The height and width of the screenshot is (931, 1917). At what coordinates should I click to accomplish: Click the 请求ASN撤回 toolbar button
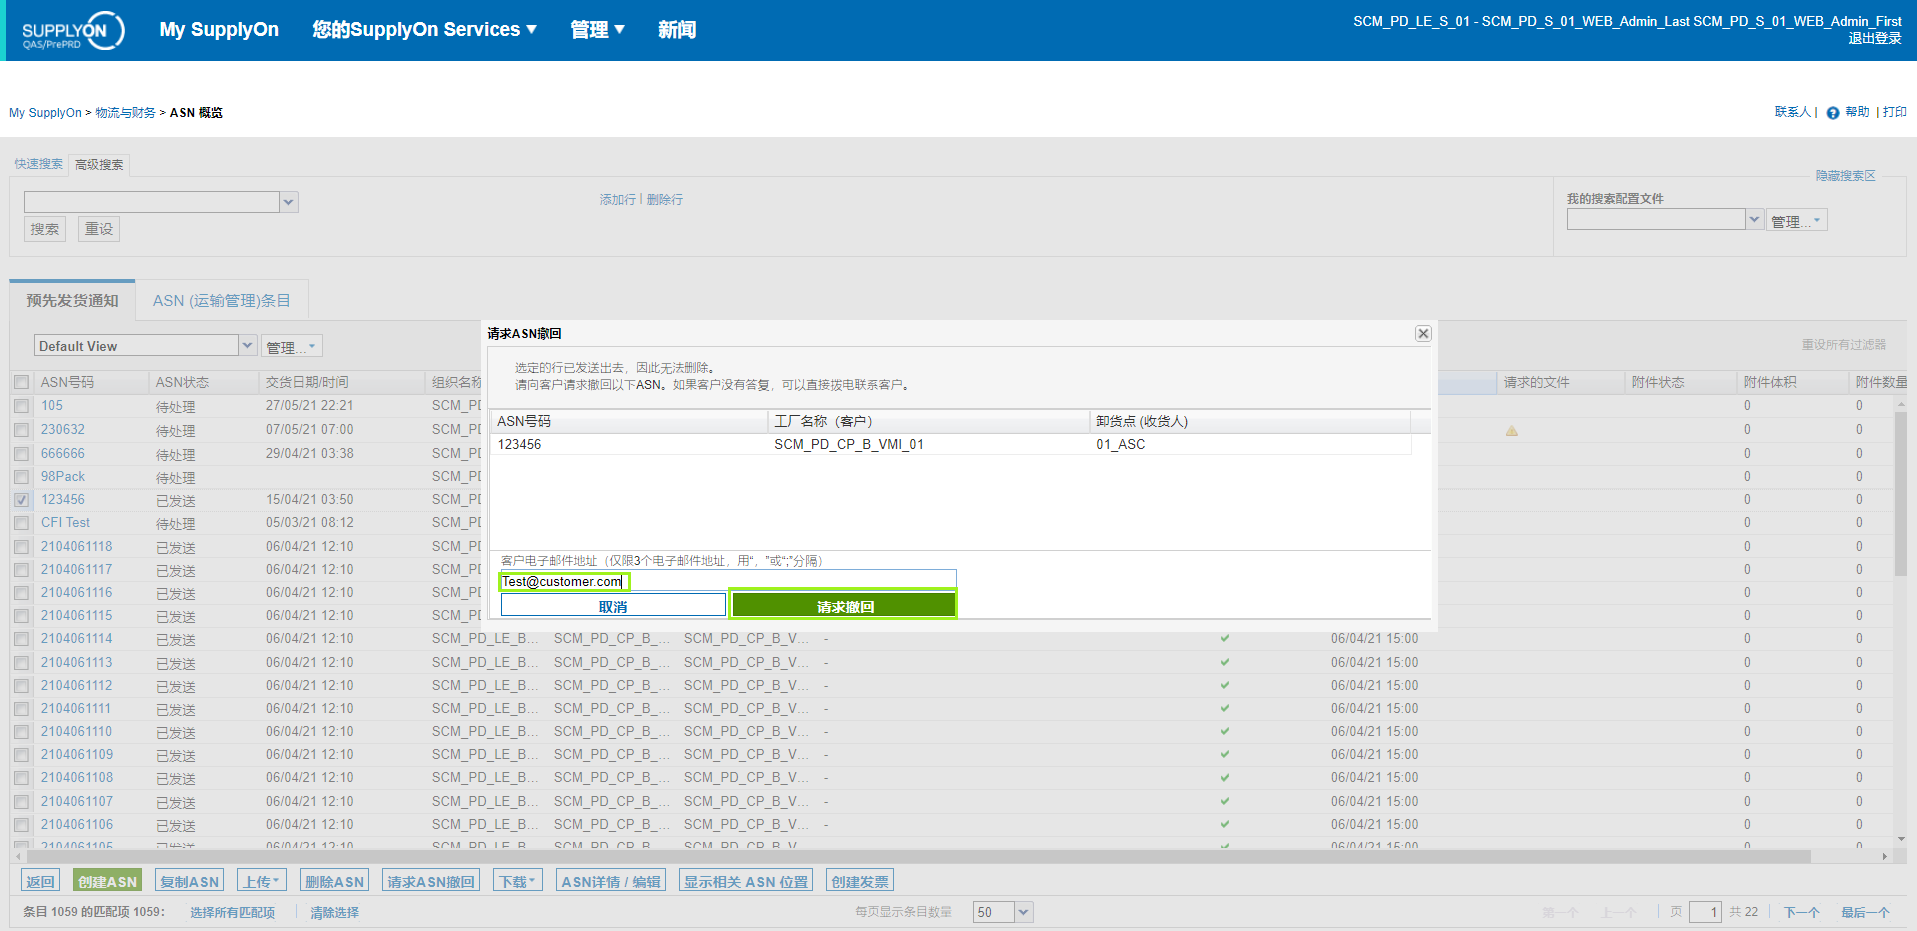click(x=431, y=881)
